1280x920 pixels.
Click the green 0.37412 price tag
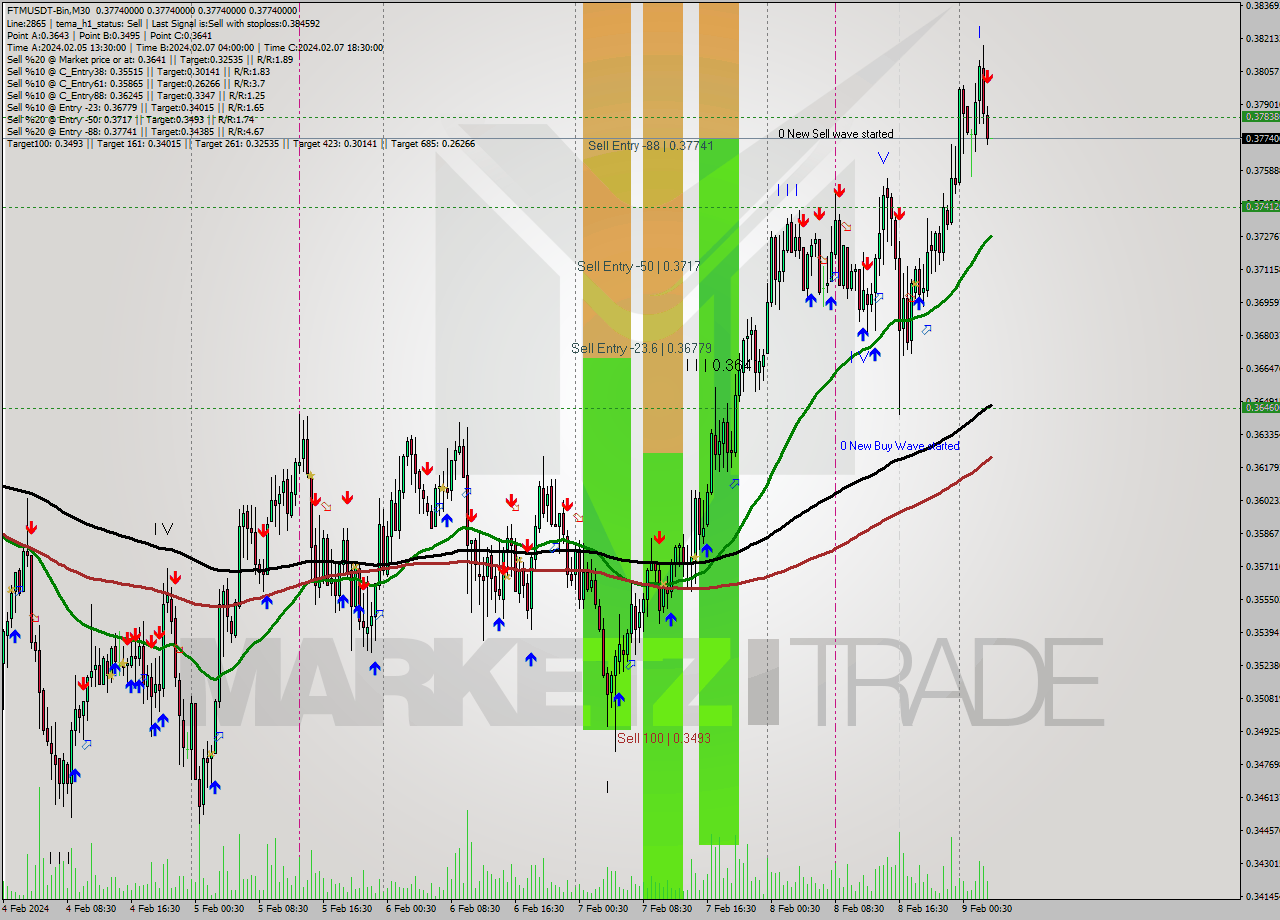point(1260,206)
